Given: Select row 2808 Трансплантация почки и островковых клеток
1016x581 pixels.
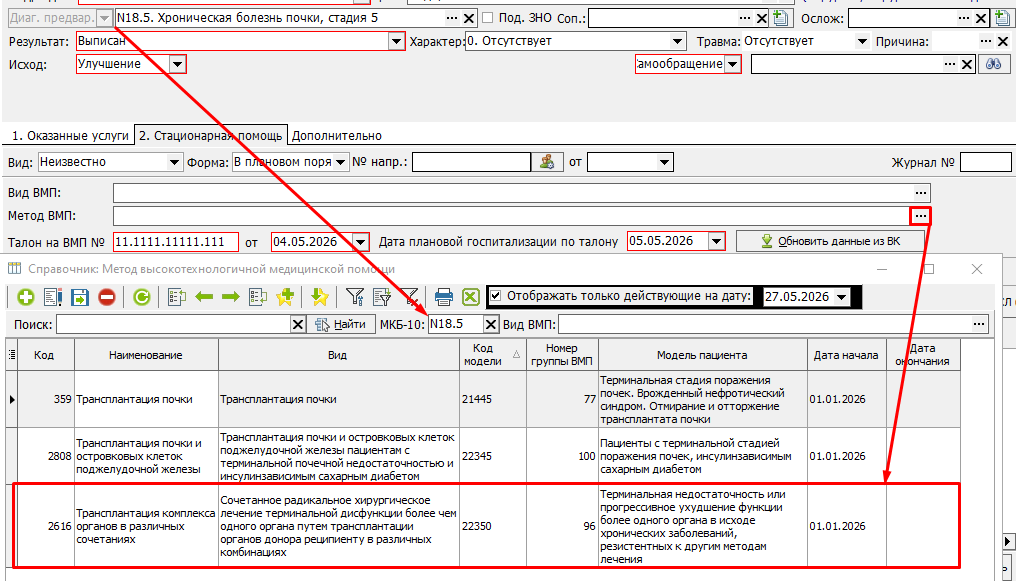Looking at the screenshot, I should click(483, 457).
